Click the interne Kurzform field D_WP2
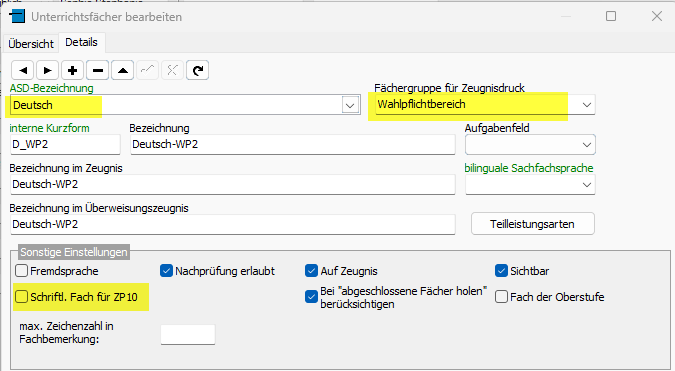The image size is (675, 371). [x=65, y=145]
